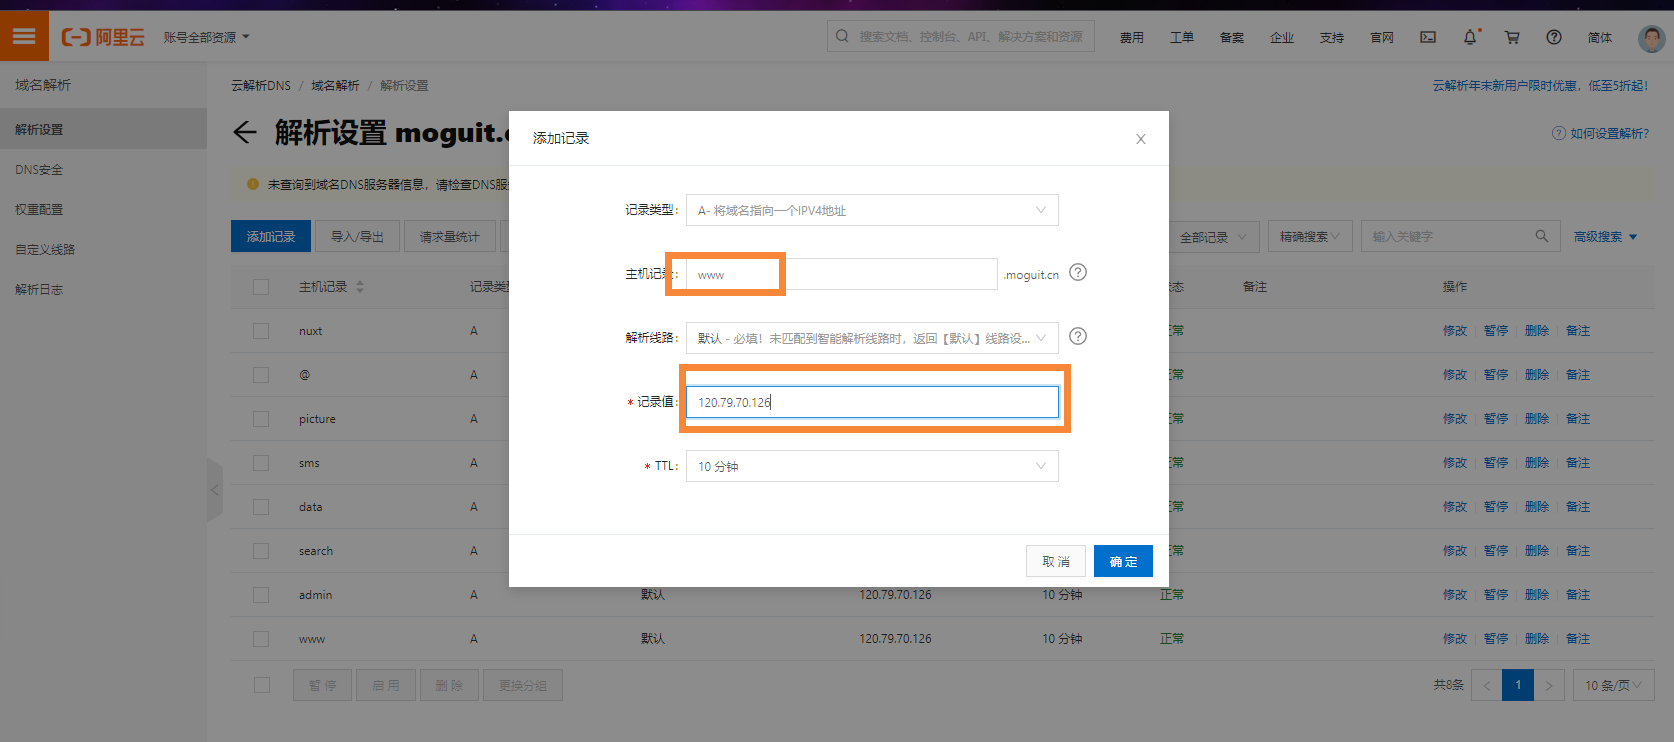
Task: Click the 请求量统计 button
Action: click(x=449, y=237)
